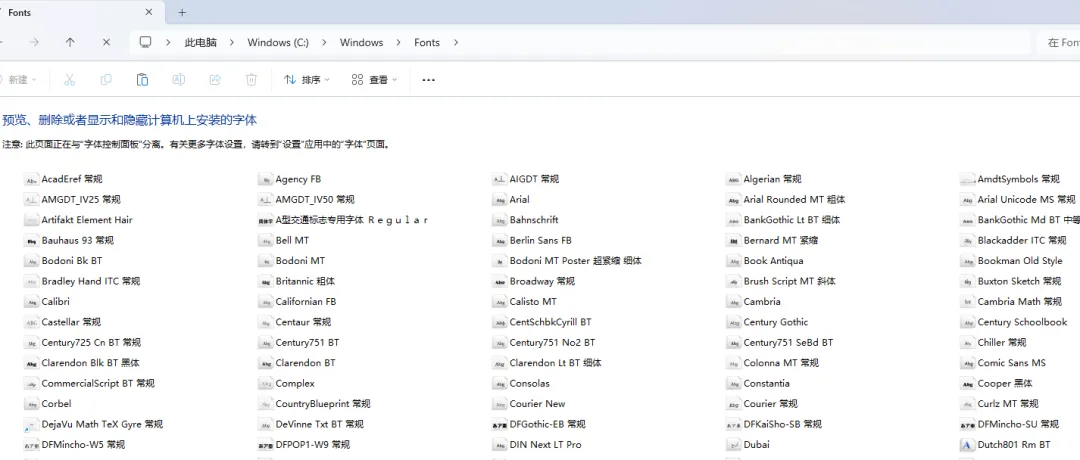The image size is (1080, 460).
Task: Select DejaVu Math TeX Gyre 常规 font
Action: 102,424
